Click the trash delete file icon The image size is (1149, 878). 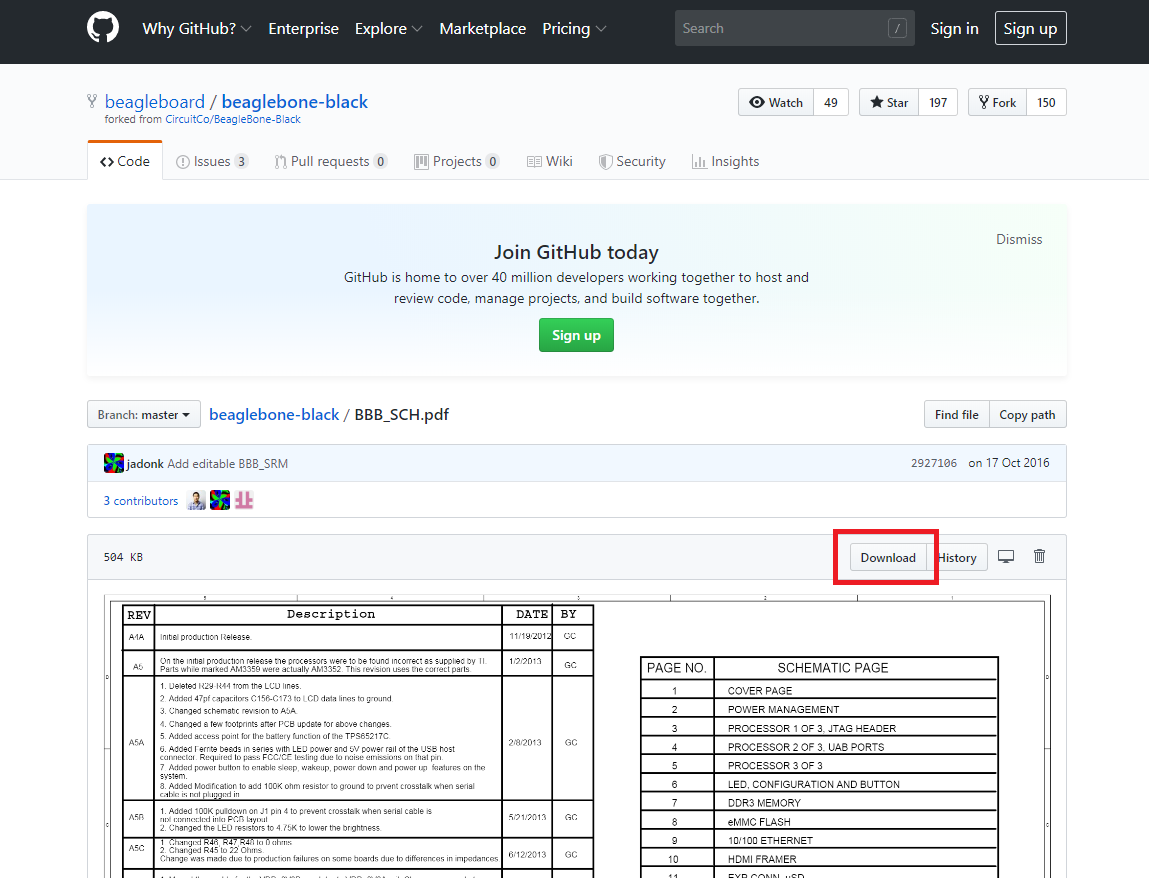1039,556
